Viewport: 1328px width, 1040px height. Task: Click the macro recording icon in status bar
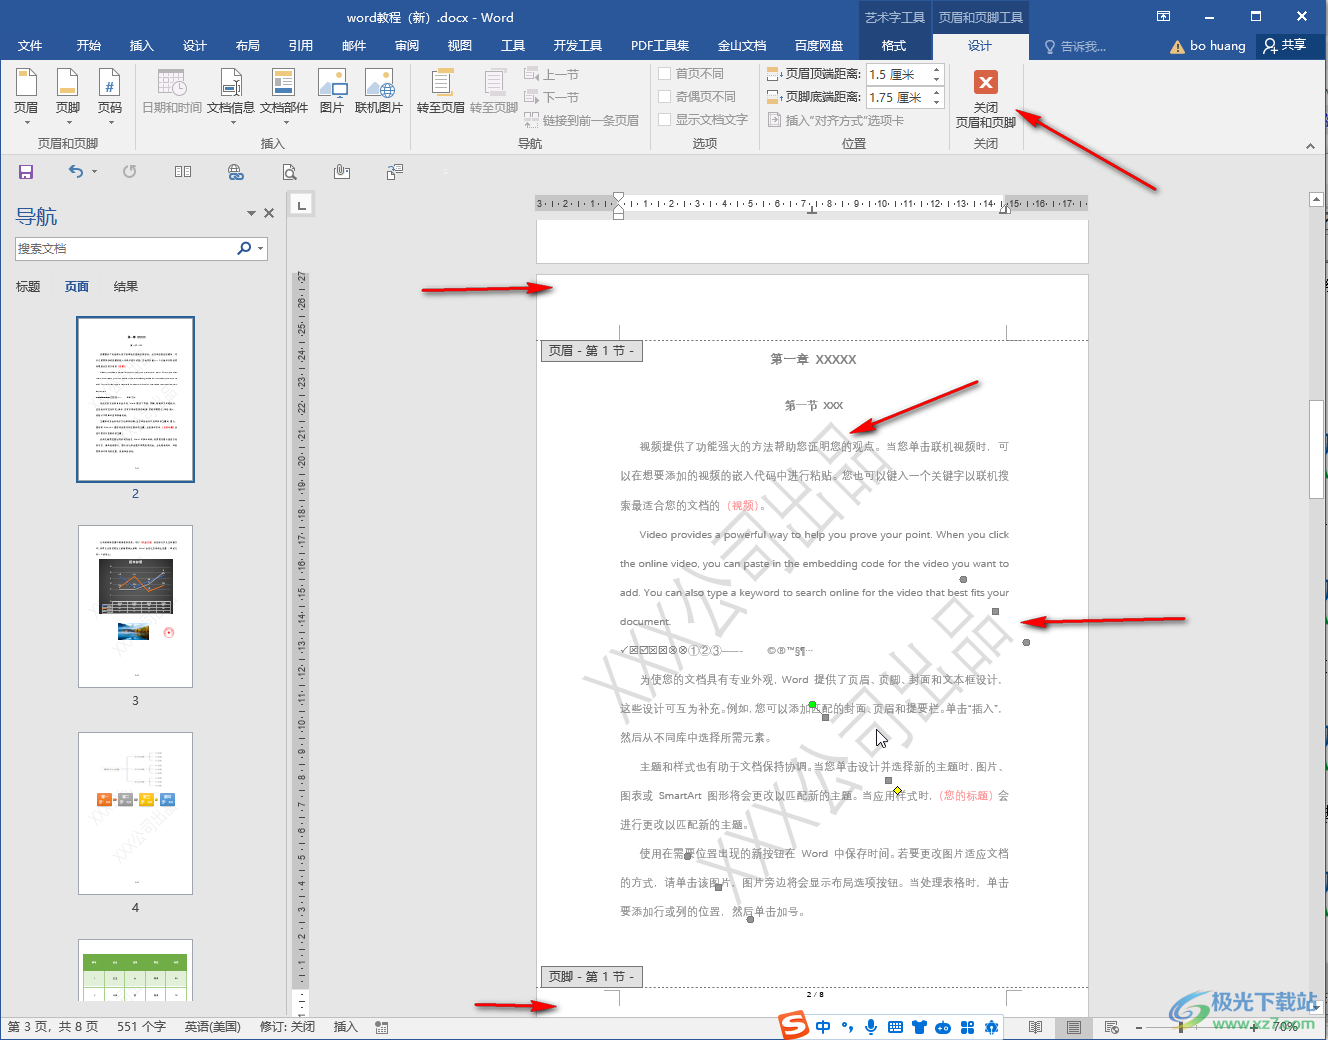pos(381,1027)
